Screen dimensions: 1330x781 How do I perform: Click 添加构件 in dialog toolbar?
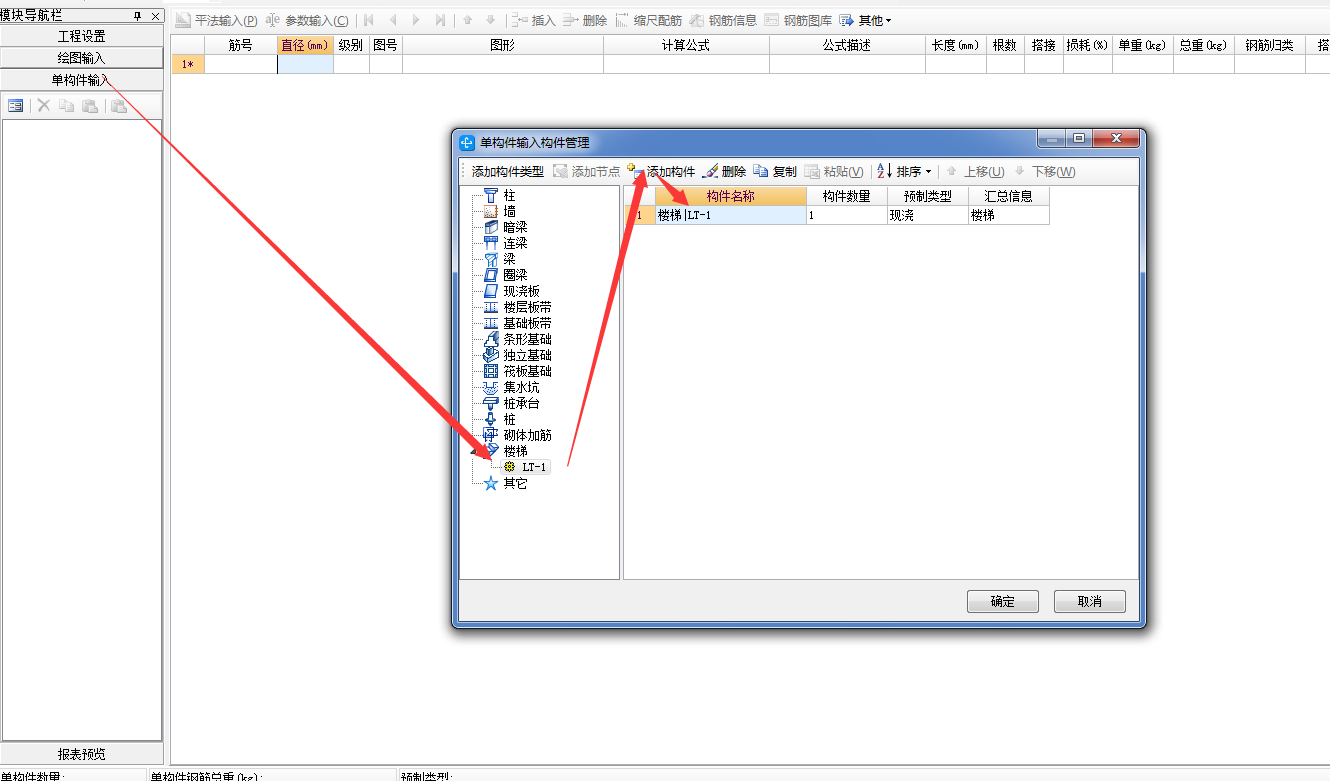661,171
